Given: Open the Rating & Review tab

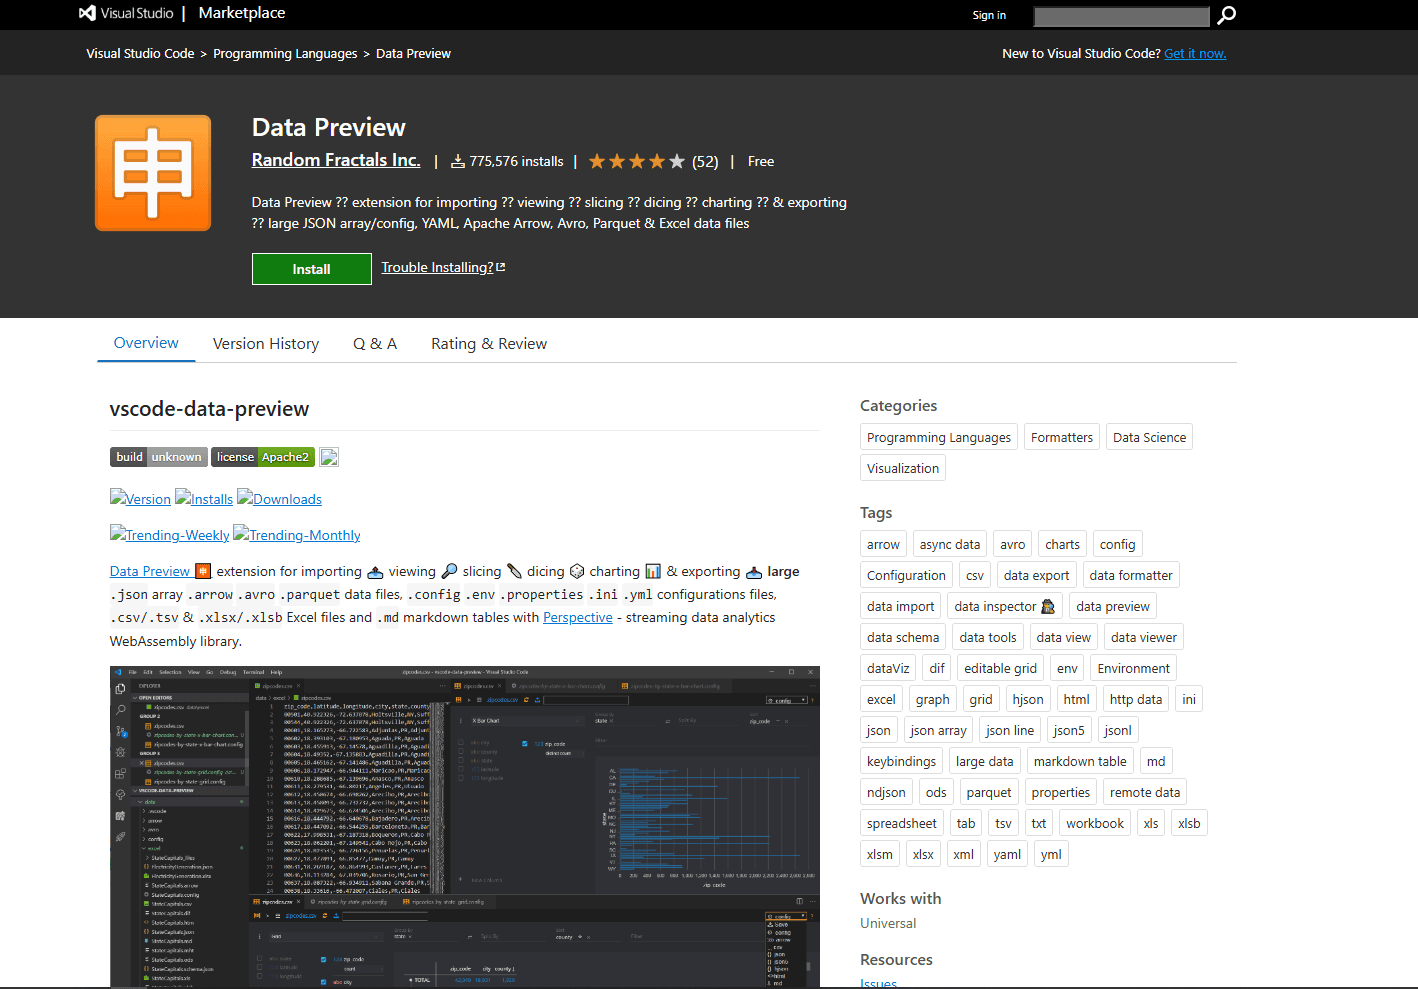Looking at the screenshot, I should pyautogui.click(x=489, y=343).
